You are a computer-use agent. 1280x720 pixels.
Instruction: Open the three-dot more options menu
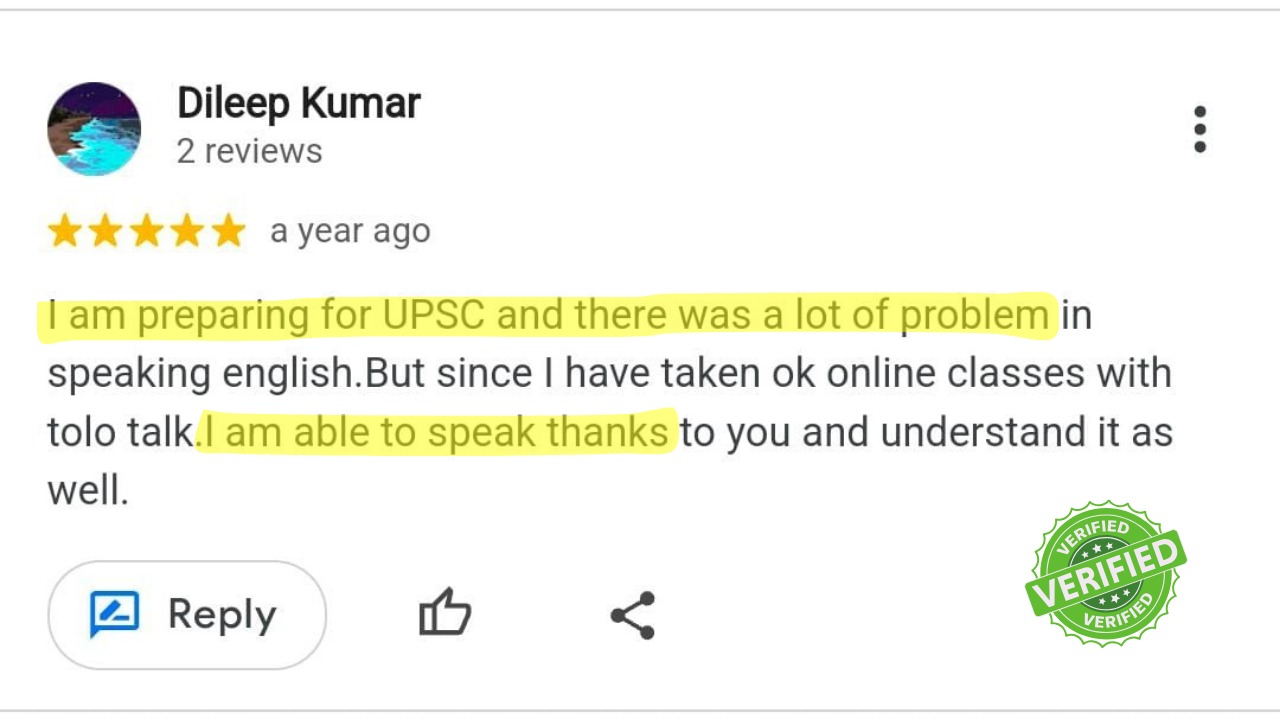[x=1199, y=130]
